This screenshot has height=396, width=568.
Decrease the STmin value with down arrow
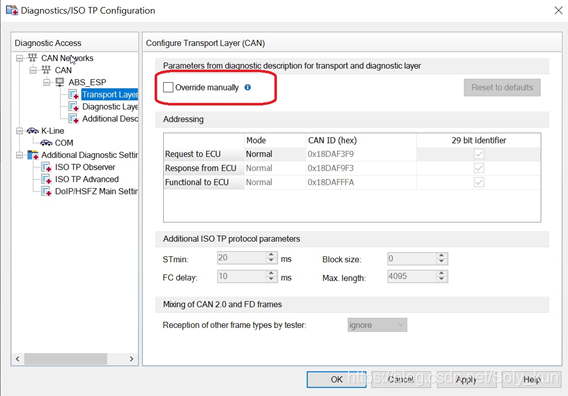pos(271,261)
